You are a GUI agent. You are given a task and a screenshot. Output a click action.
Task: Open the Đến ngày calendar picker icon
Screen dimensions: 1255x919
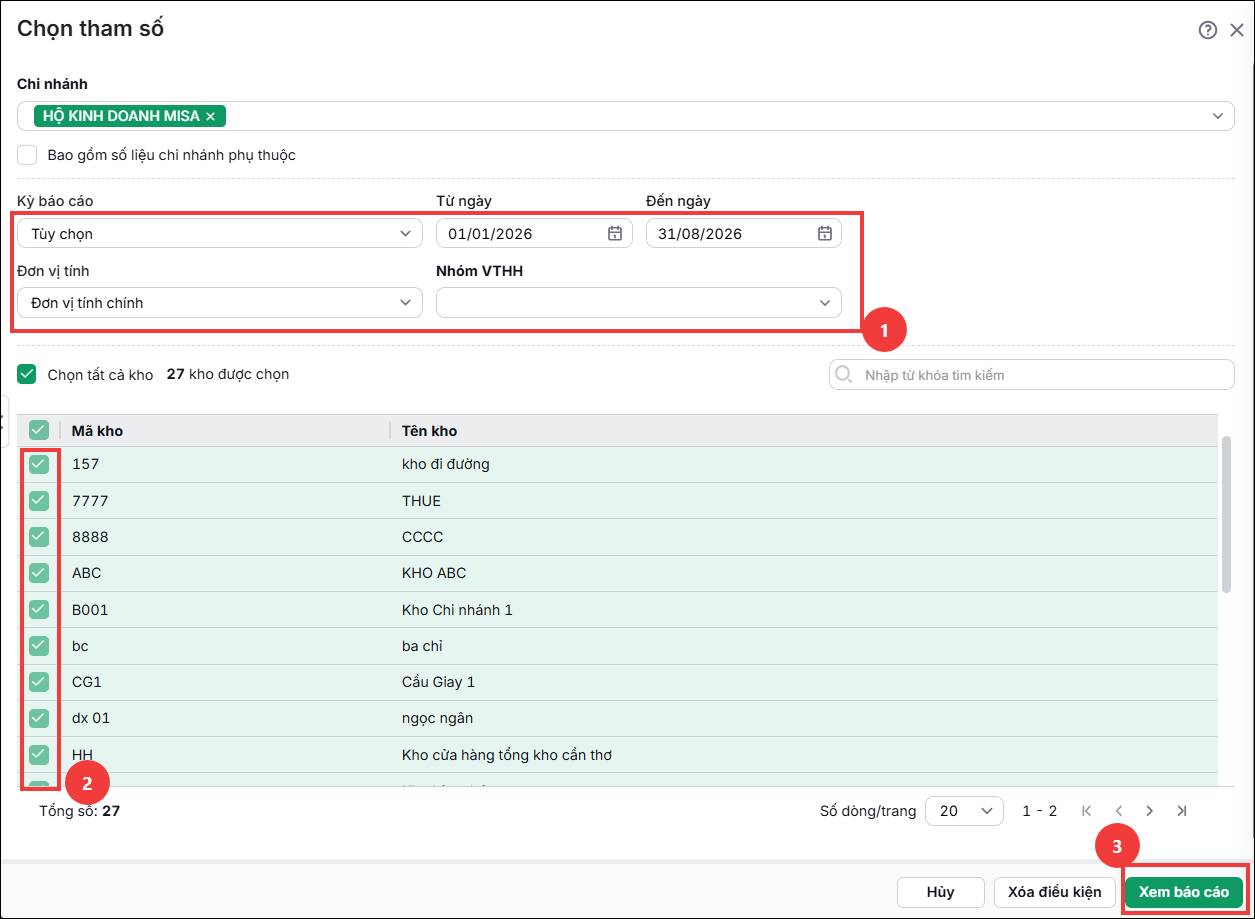[825, 233]
